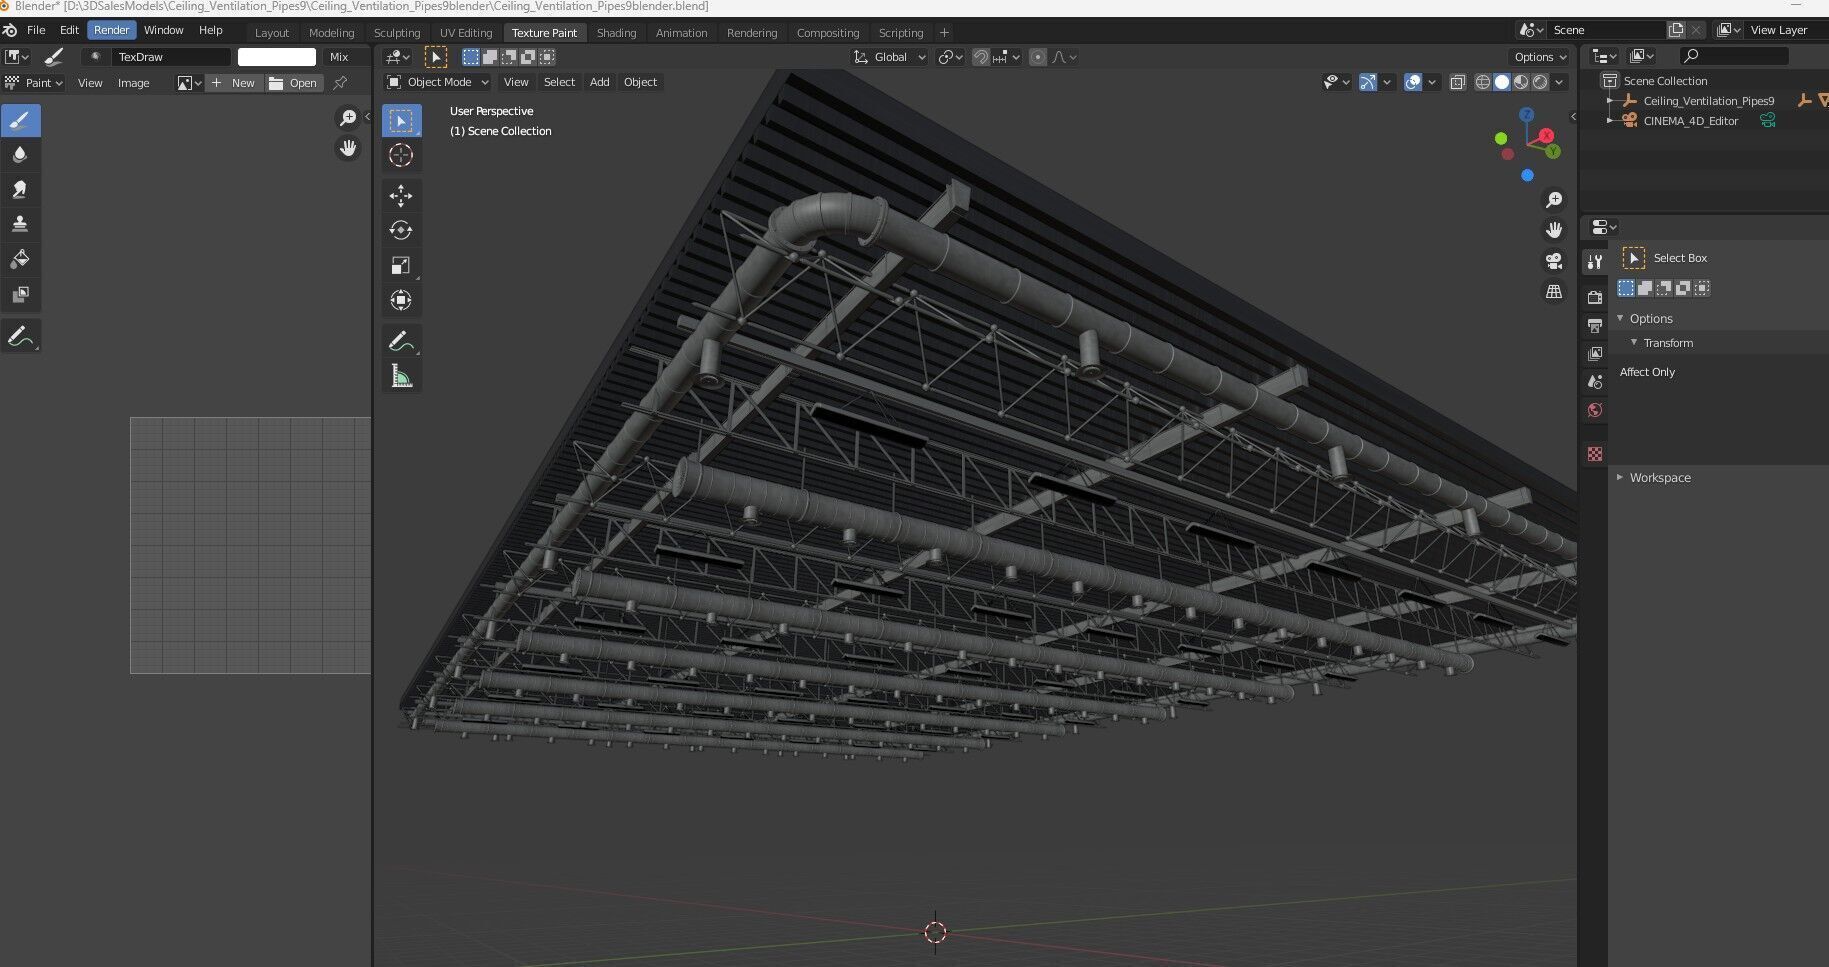Open the viewport Options dropdown
Image resolution: width=1829 pixels, height=967 pixels.
pyautogui.click(x=1540, y=57)
